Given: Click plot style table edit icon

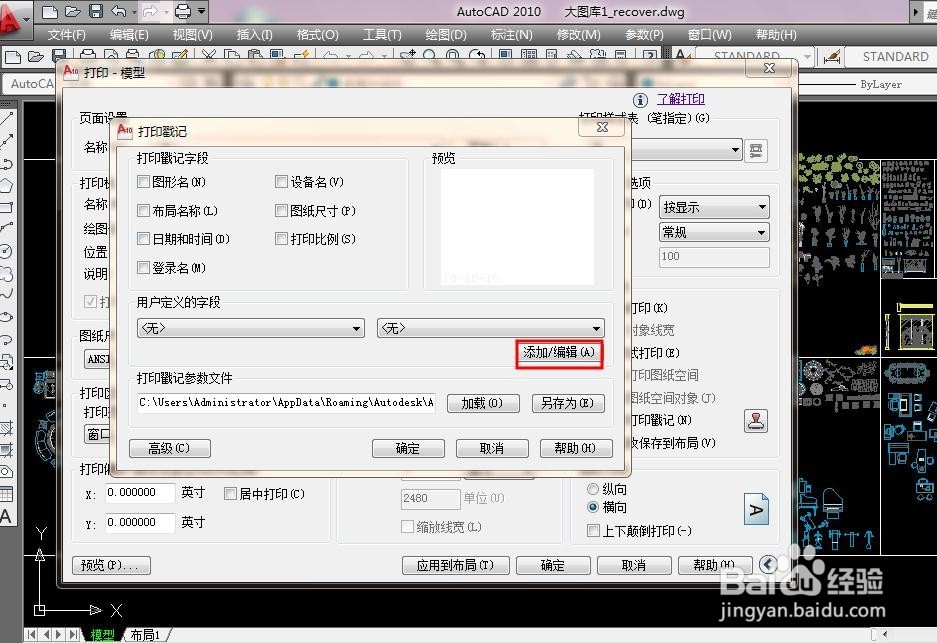Looking at the screenshot, I should [x=756, y=150].
